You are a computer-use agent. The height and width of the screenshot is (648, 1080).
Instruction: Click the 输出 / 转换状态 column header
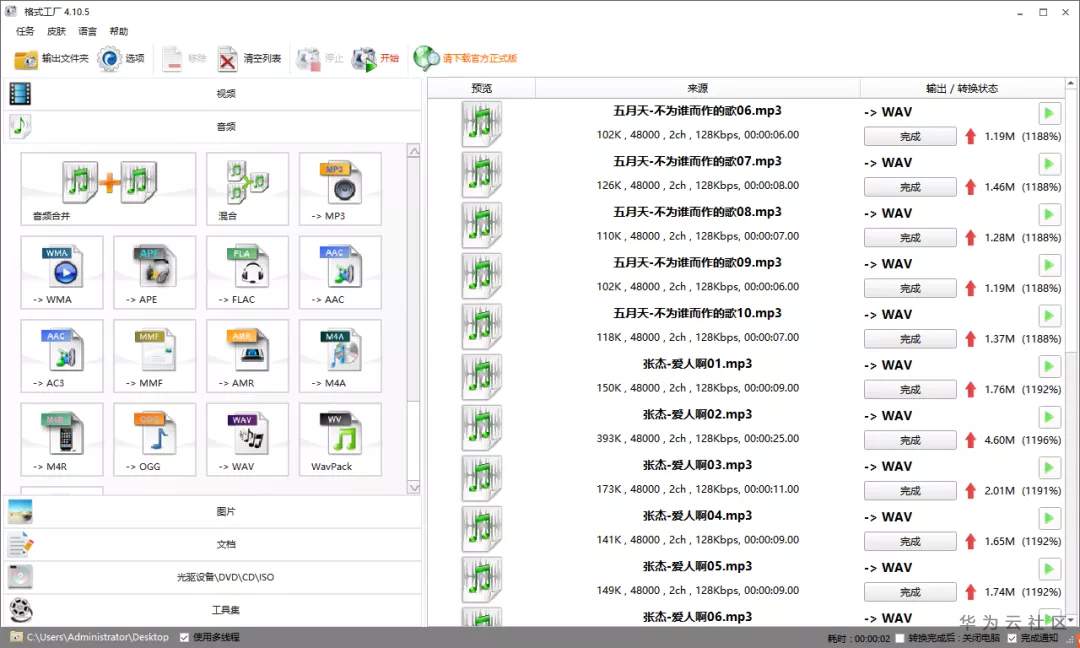pyautogui.click(x=962, y=88)
